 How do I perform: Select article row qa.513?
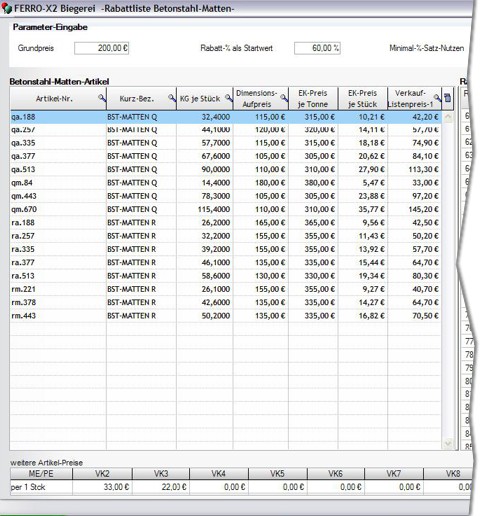point(226,169)
